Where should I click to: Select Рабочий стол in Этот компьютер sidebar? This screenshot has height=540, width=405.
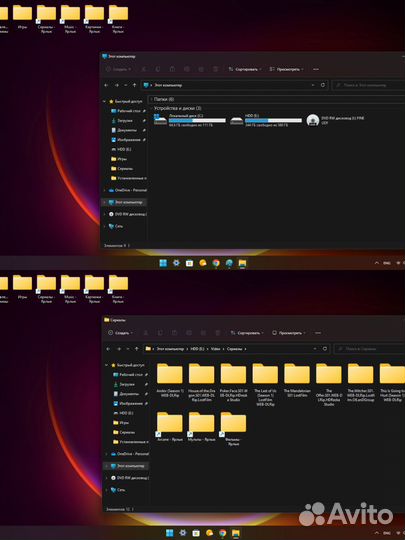[128, 111]
